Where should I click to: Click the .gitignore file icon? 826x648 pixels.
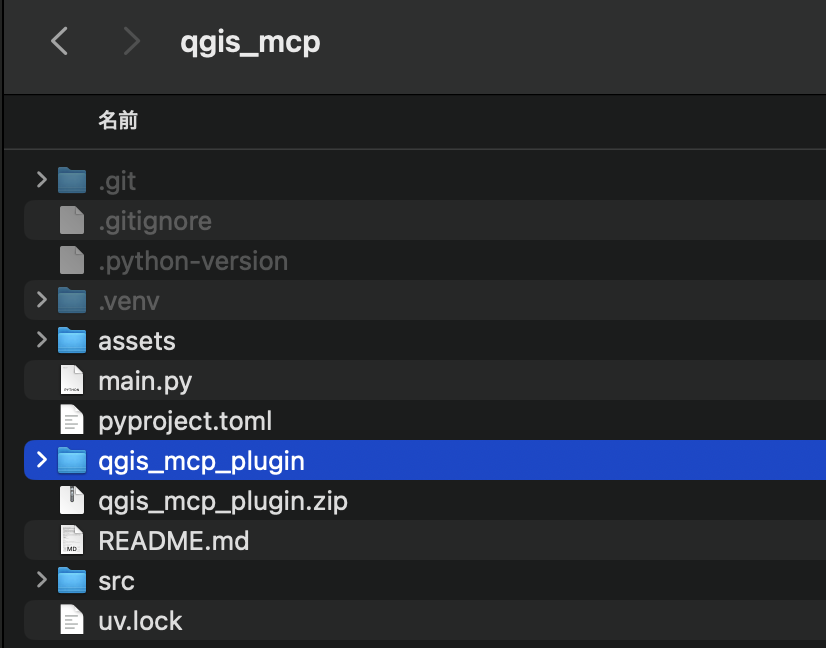click(x=72, y=221)
